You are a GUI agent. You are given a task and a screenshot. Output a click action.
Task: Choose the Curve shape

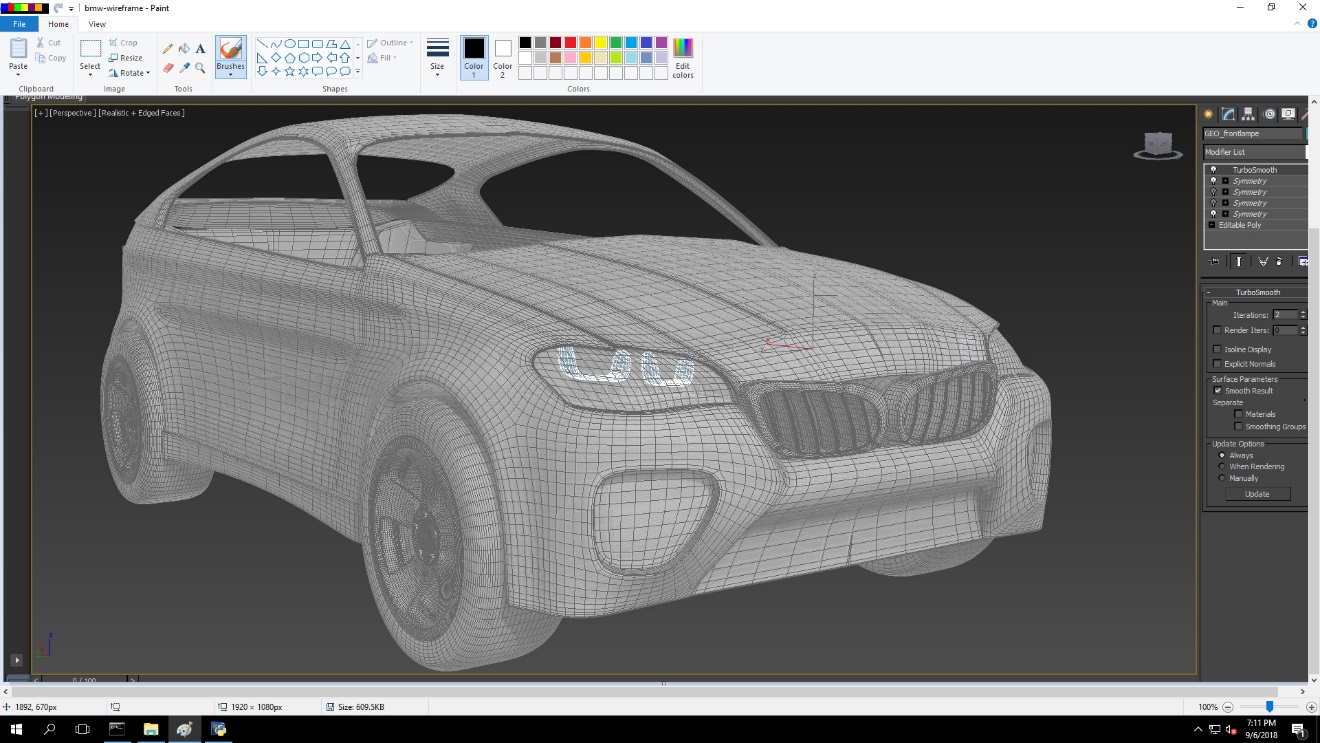276,44
